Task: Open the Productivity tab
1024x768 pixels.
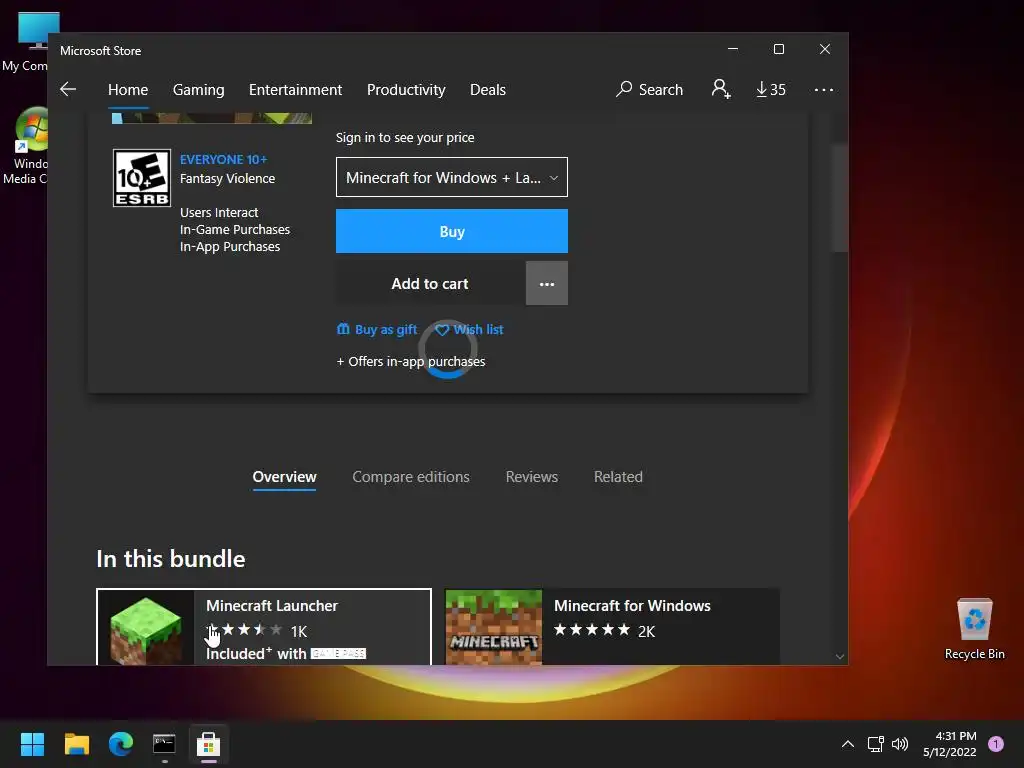Action: click(406, 89)
